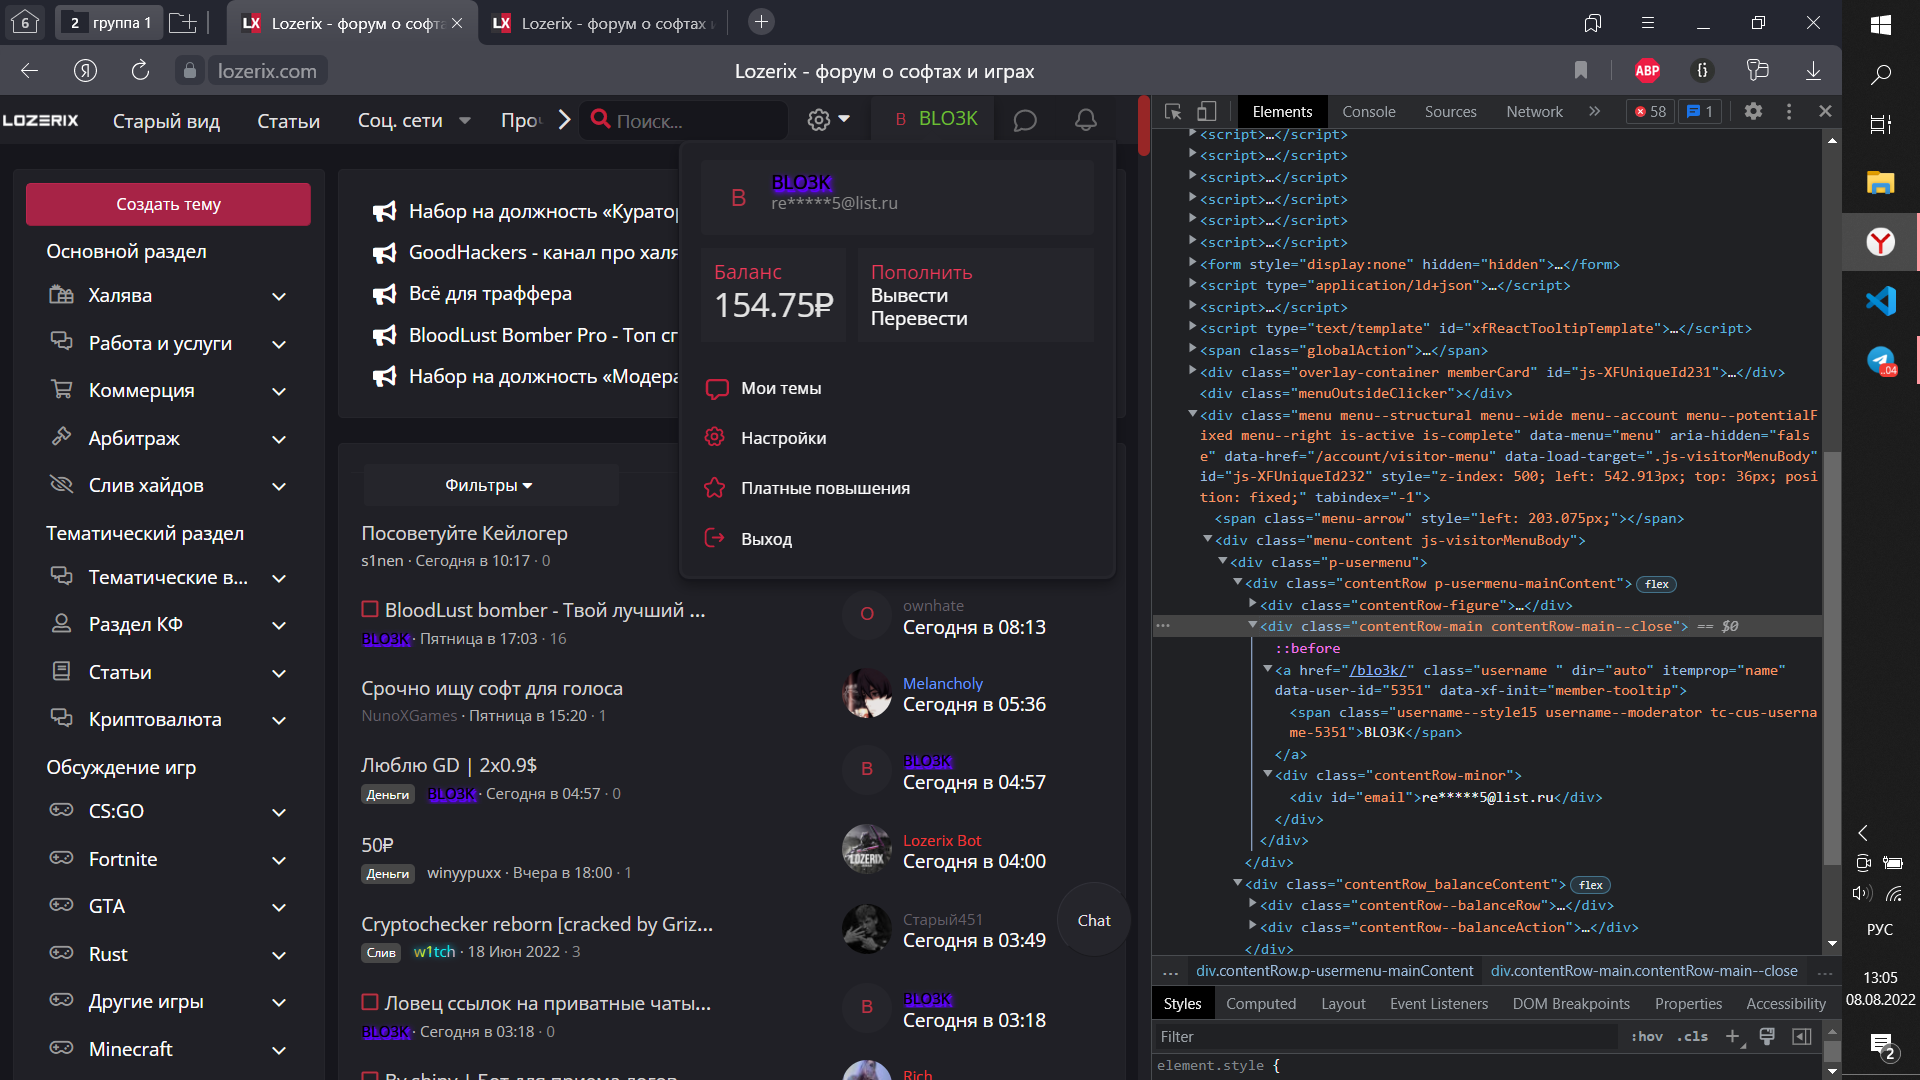
Task: Toggle DevTools device toolbar
Action: [1207, 112]
